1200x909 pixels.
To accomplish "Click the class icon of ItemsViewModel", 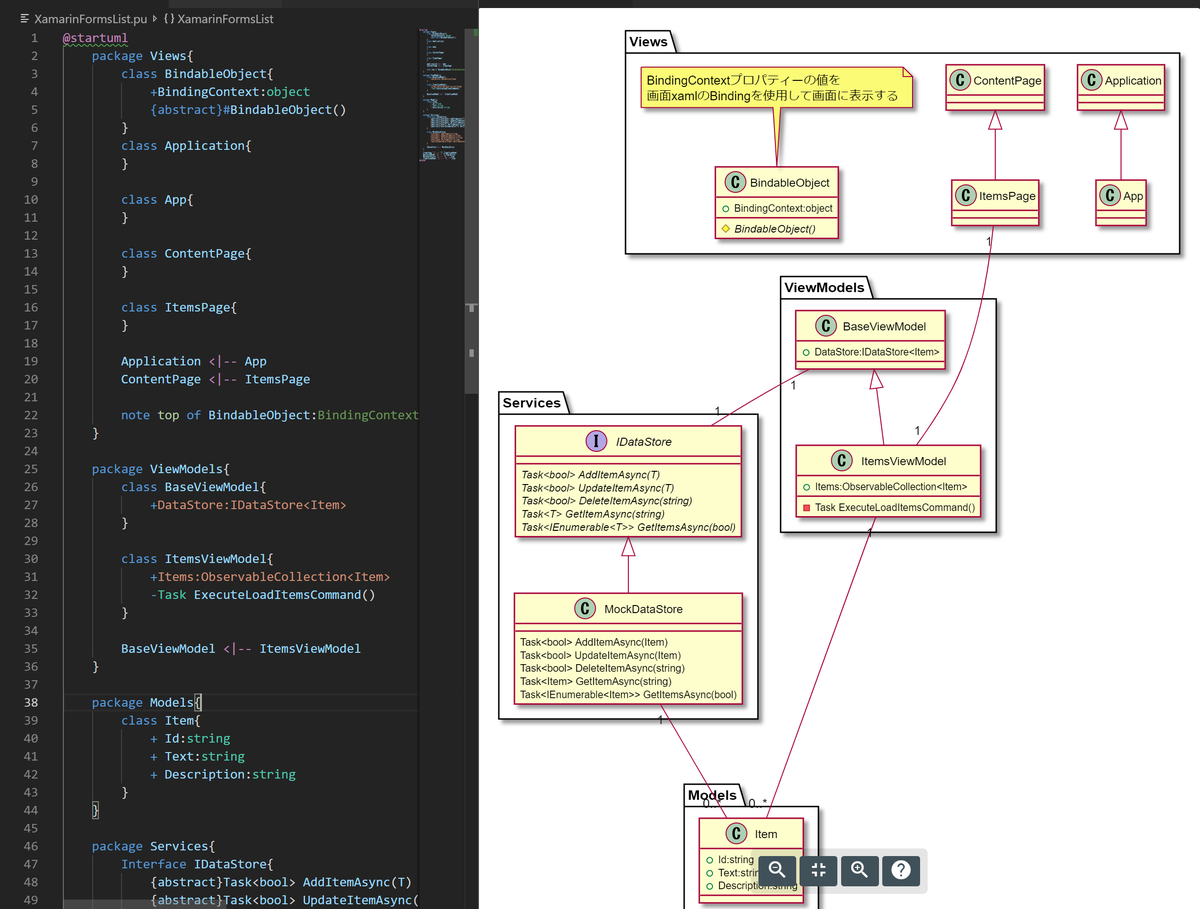I will 841,461.
